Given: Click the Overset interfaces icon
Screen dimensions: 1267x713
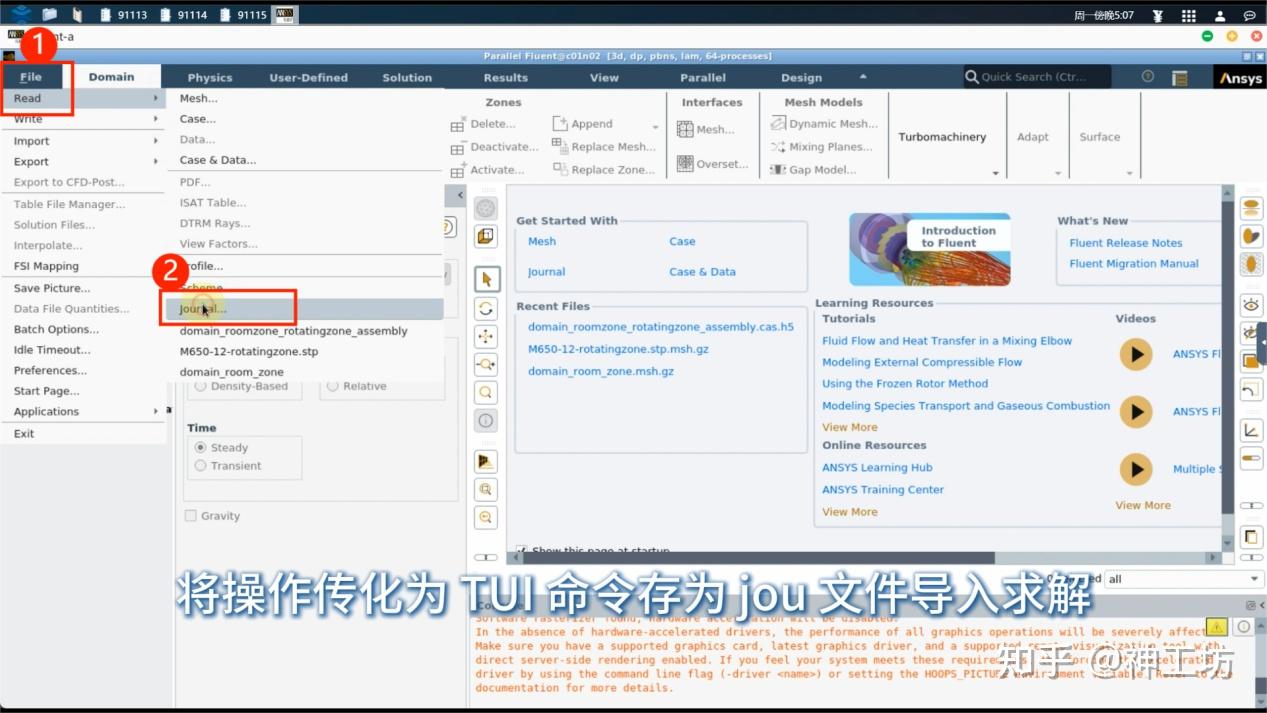Looking at the screenshot, I should pos(685,163).
